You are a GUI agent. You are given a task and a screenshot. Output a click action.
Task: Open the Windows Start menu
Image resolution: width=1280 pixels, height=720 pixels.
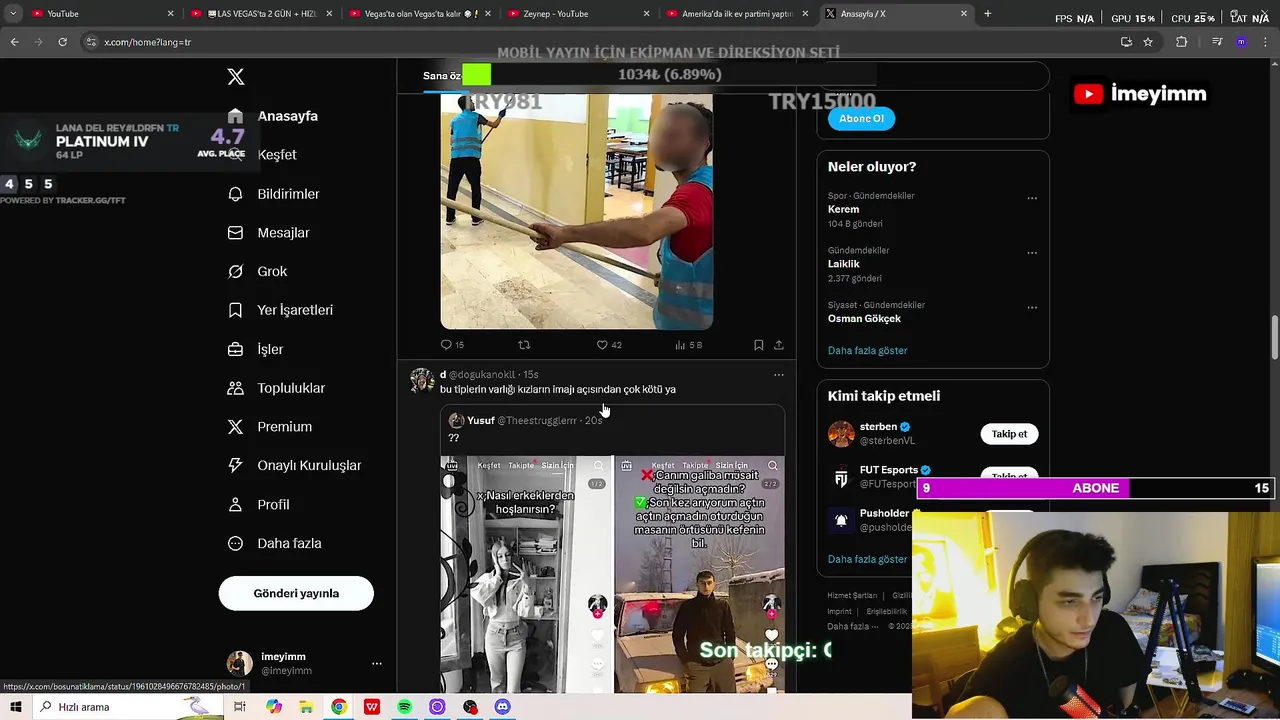coord(15,707)
